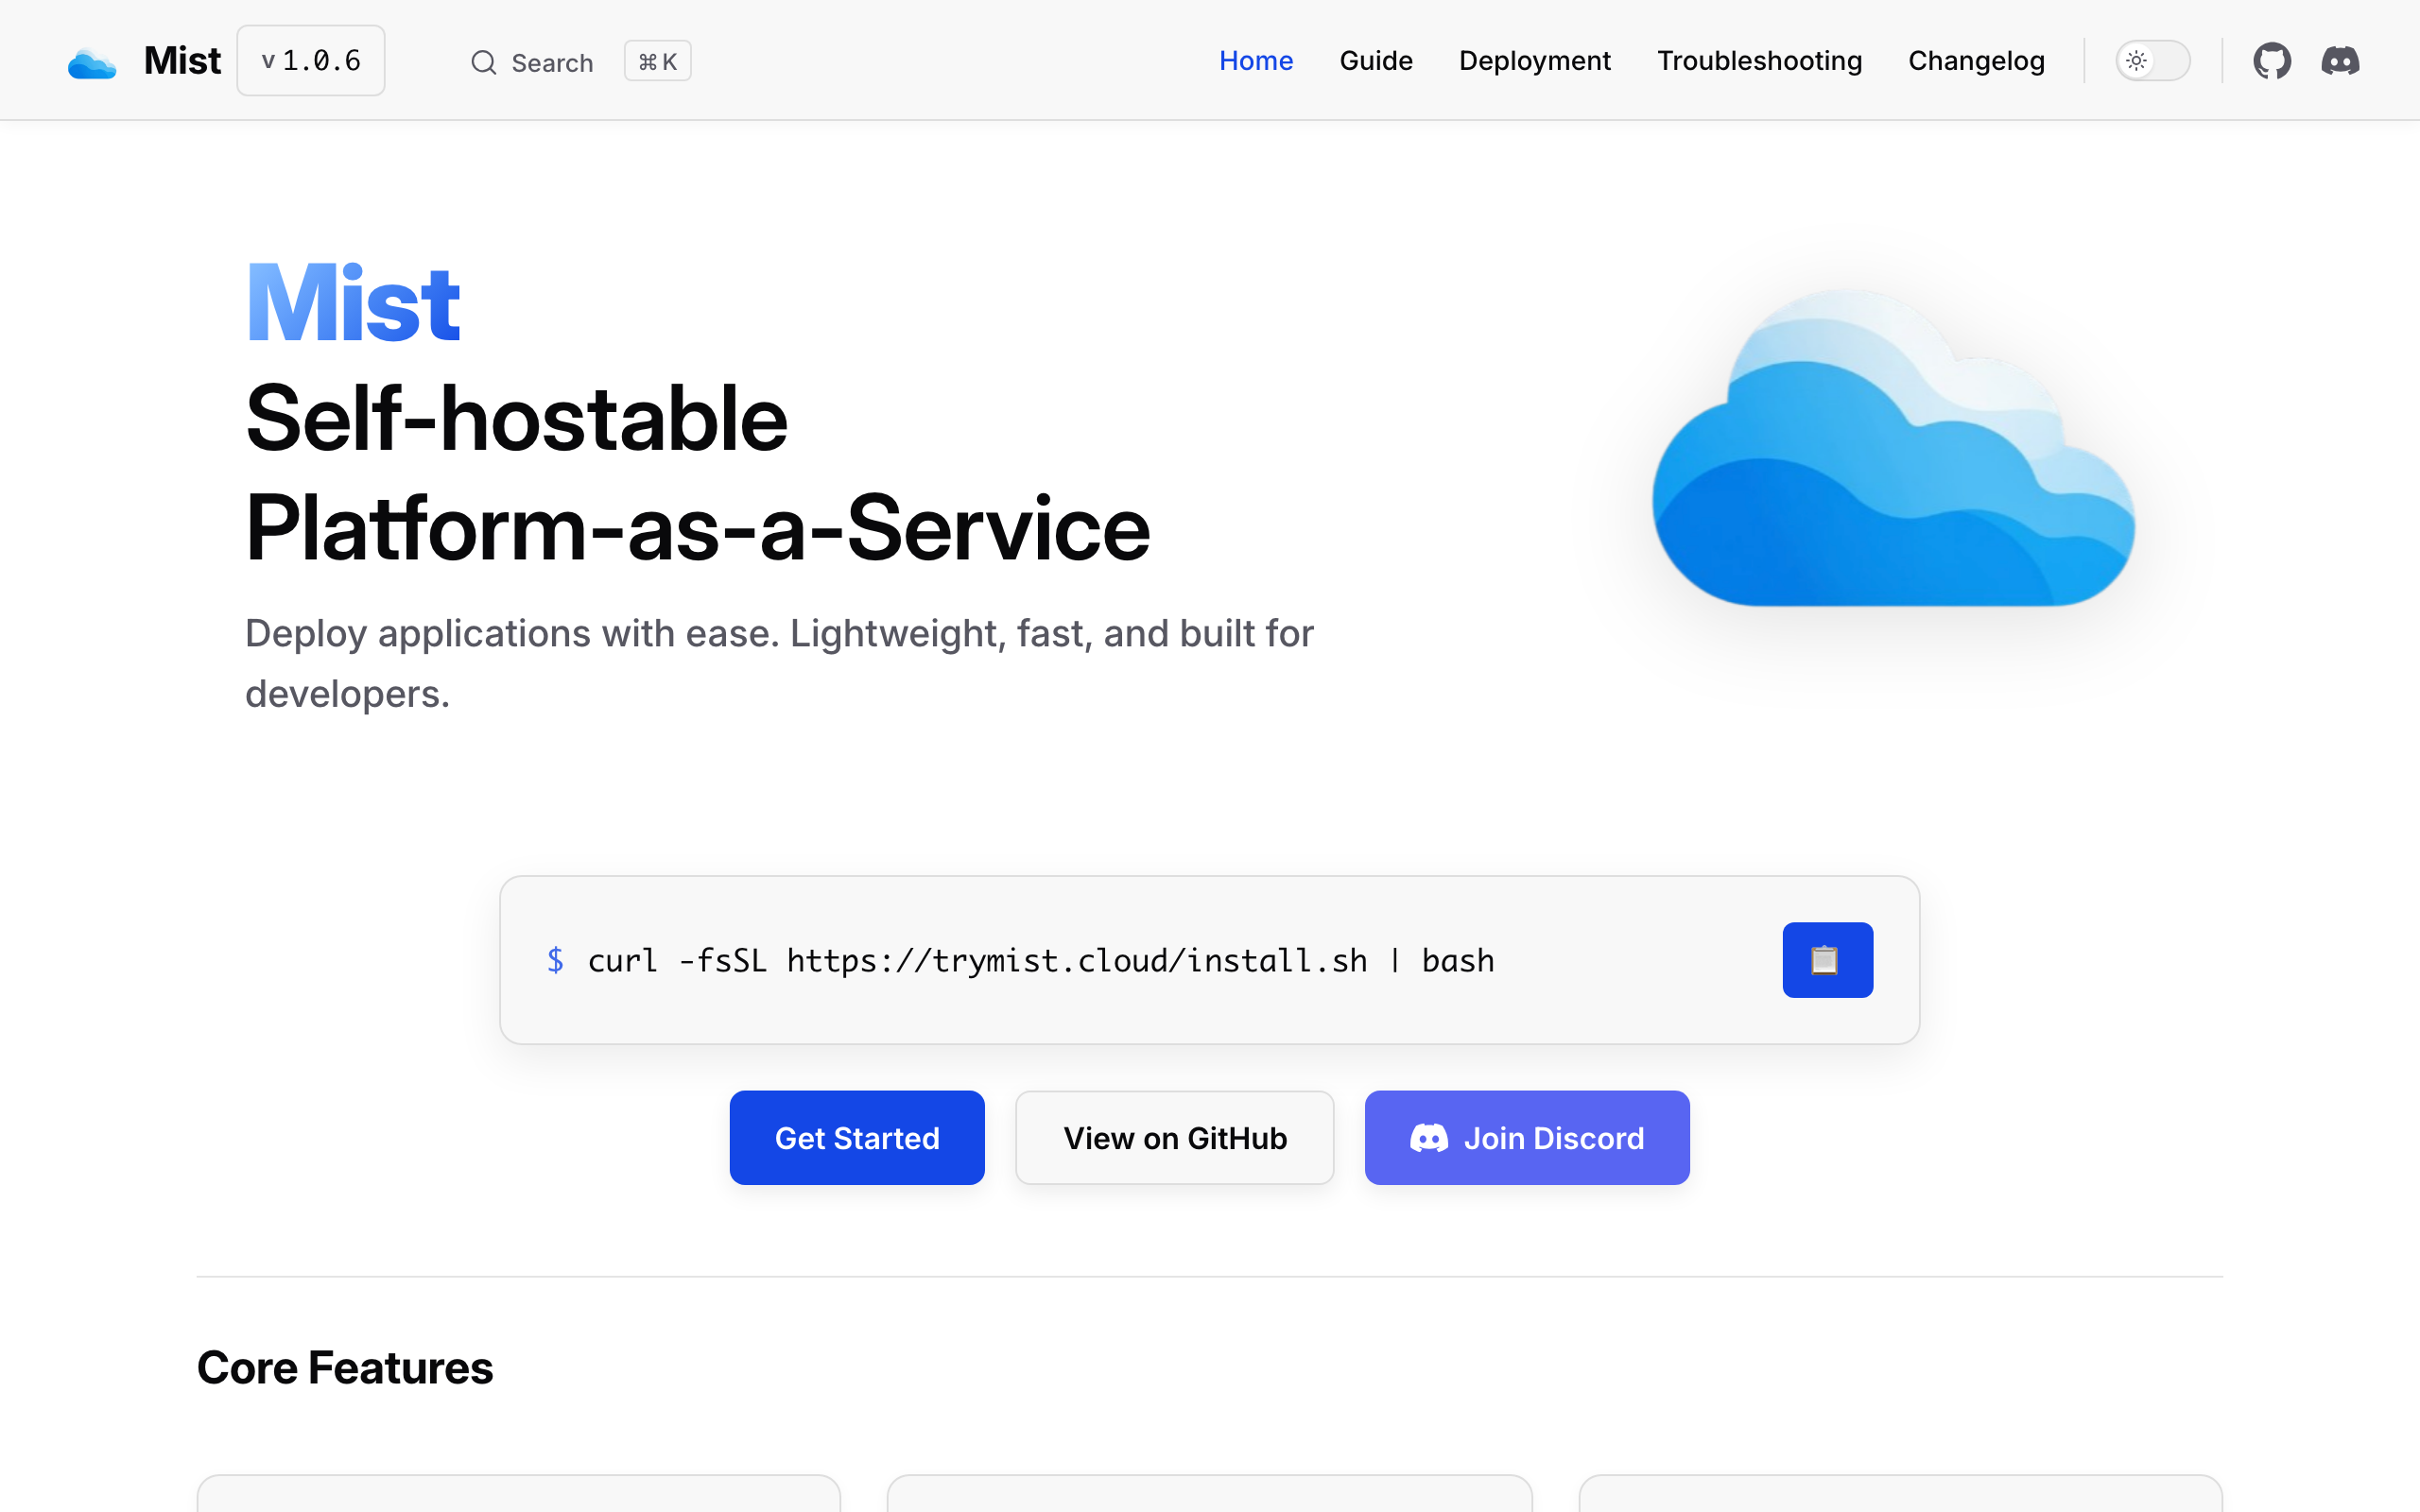Image resolution: width=2420 pixels, height=1512 pixels.
Task: Click the ⌘K shortcut badge
Action: [657, 62]
